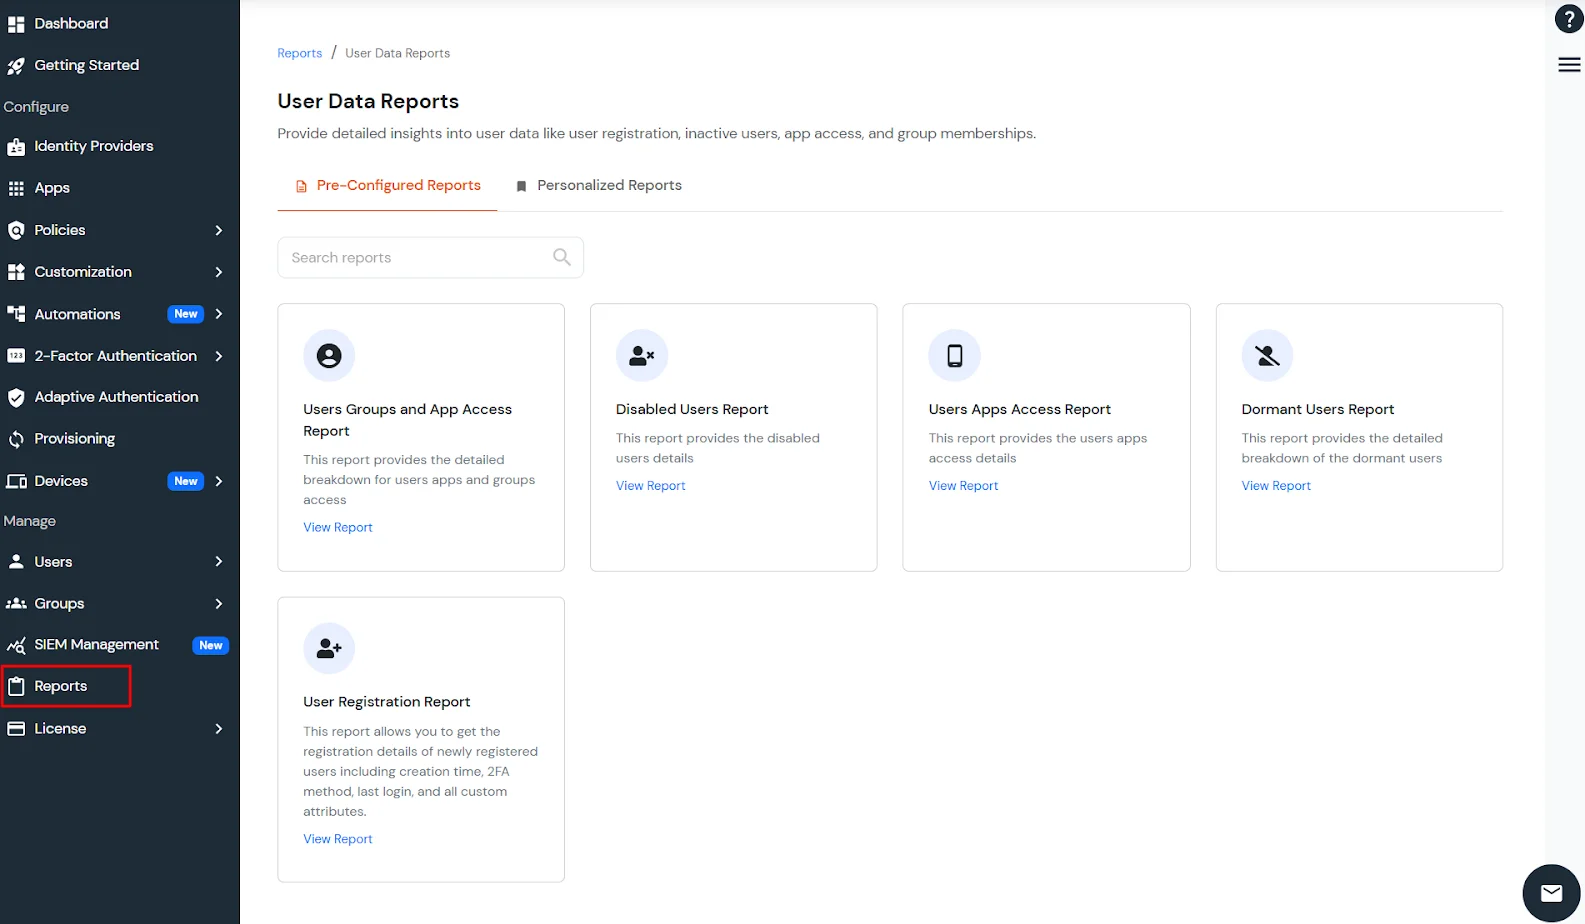Image resolution: width=1585 pixels, height=924 pixels.
Task: Open Apps menu item
Action: (52, 189)
